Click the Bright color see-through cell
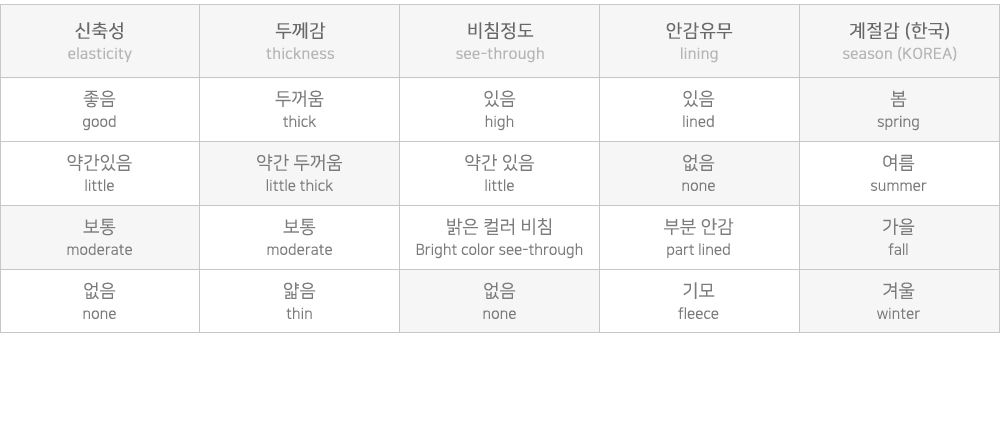This screenshot has height=433, width=1000. (x=499, y=237)
